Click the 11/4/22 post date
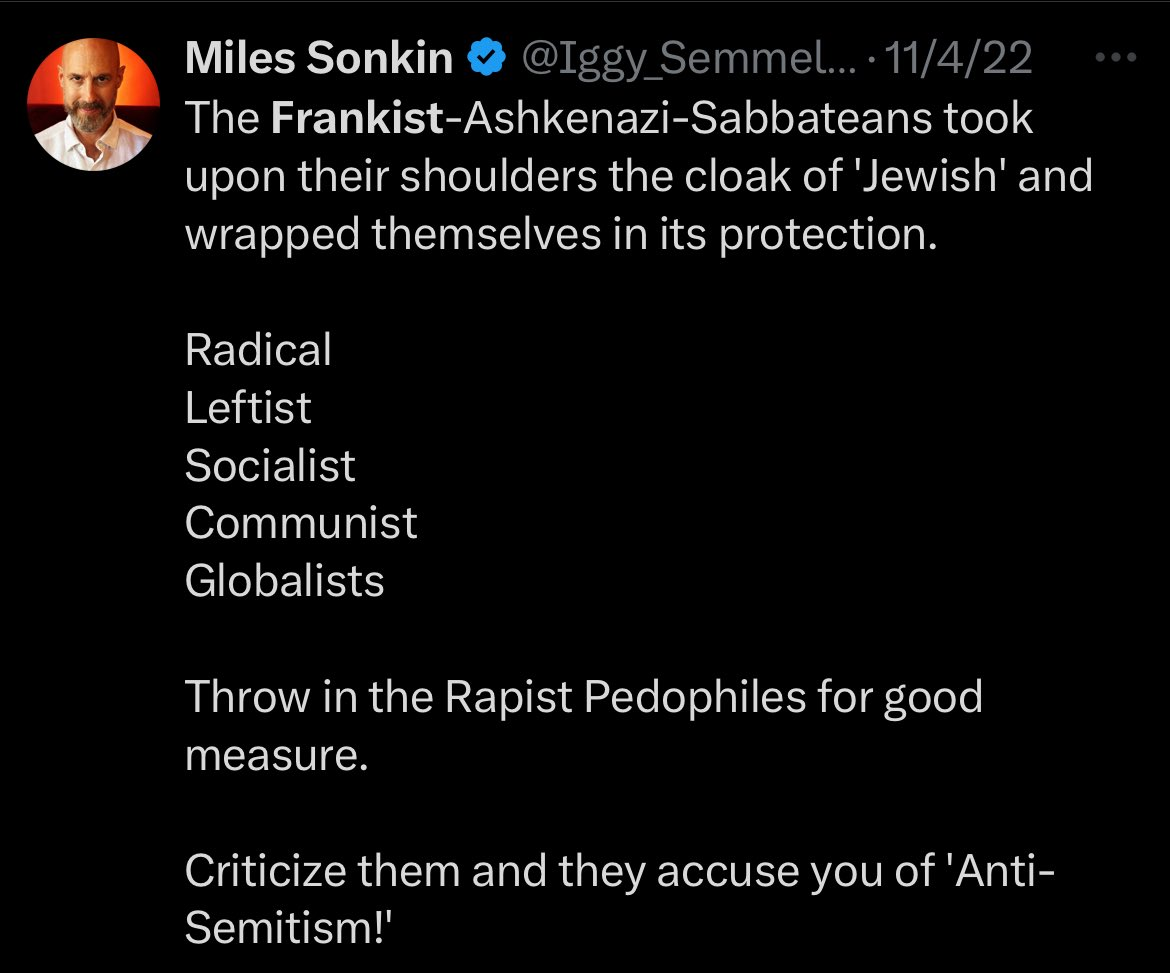This screenshot has height=973, width=1170. 959,60
